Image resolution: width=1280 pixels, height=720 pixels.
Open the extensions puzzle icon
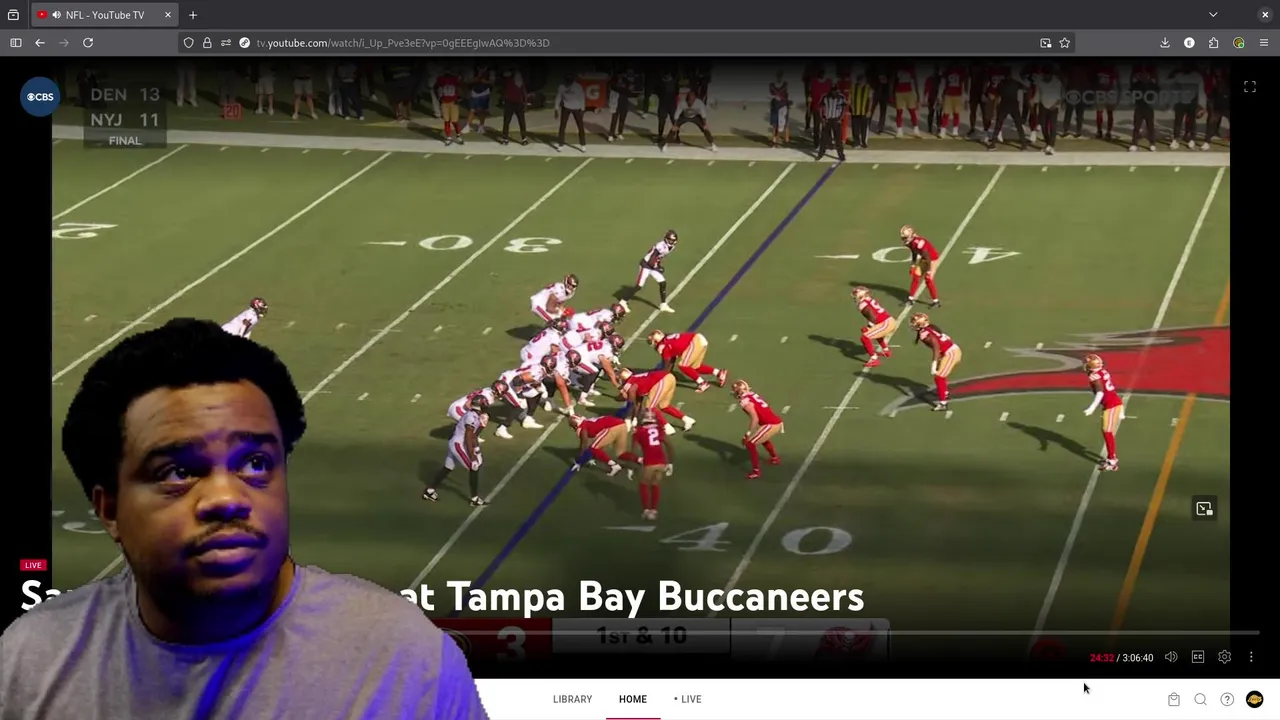pos(1214,43)
